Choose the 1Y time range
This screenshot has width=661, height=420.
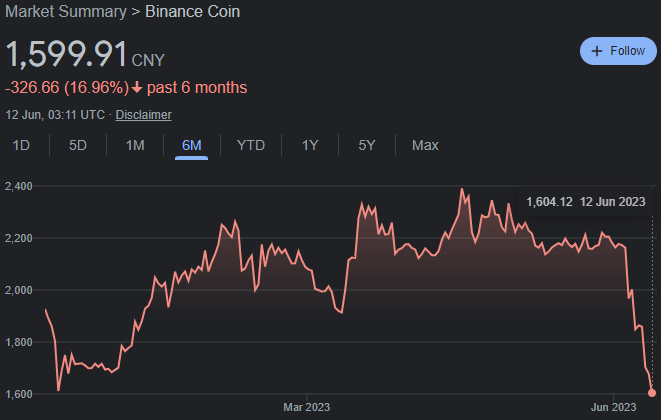click(x=310, y=145)
